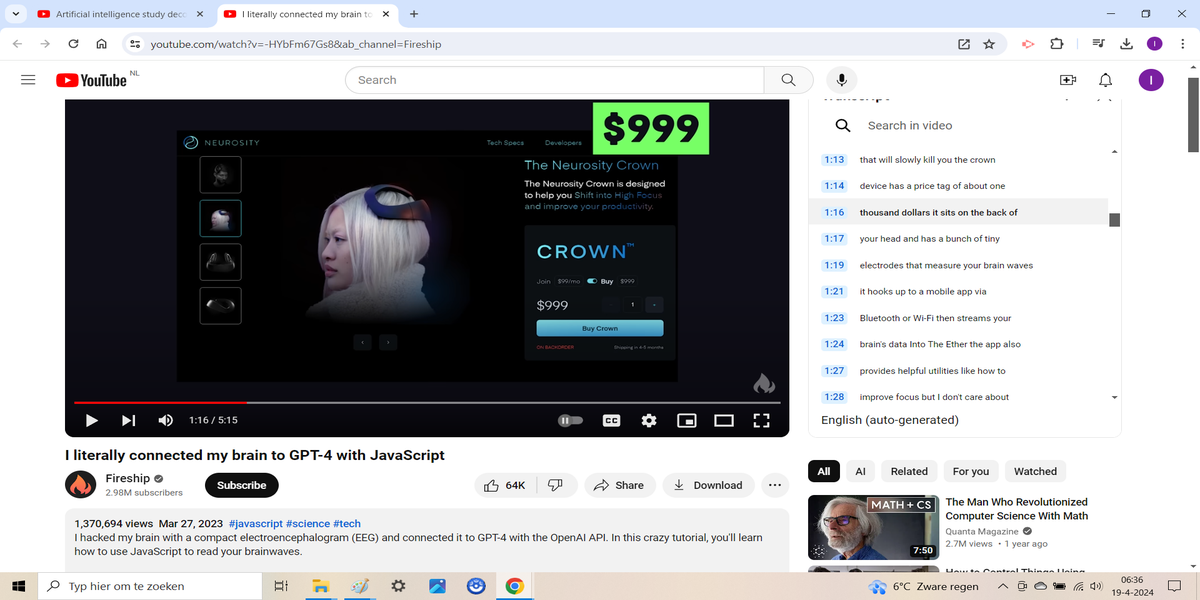Click the transcript search magnifier icon
Viewport: 1200px width, 600px height.
coord(843,125)
